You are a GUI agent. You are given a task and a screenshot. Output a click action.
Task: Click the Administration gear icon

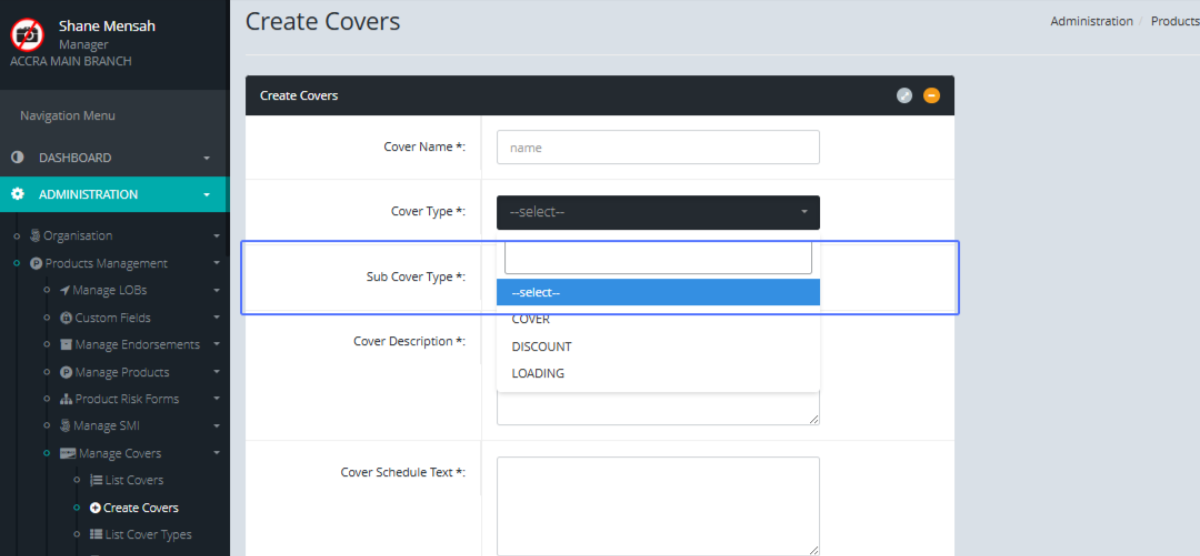(x=17, y=194)
